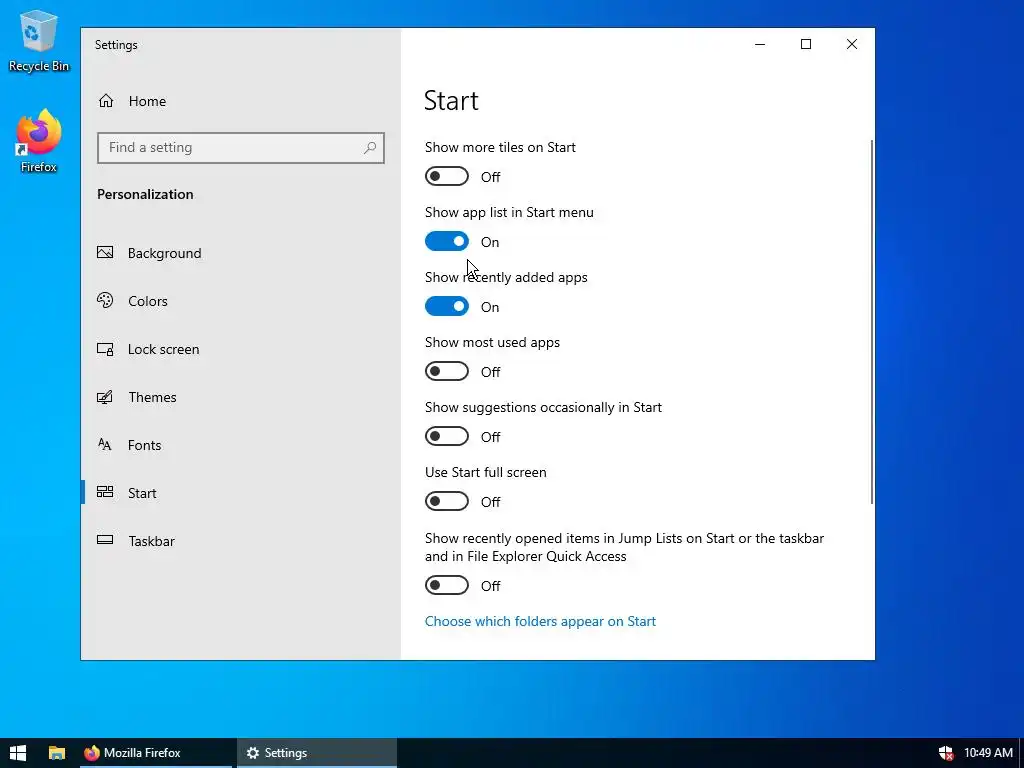Click the Fonts AA icon
Screen dimensions: 1024x768
tap(105, 445)
